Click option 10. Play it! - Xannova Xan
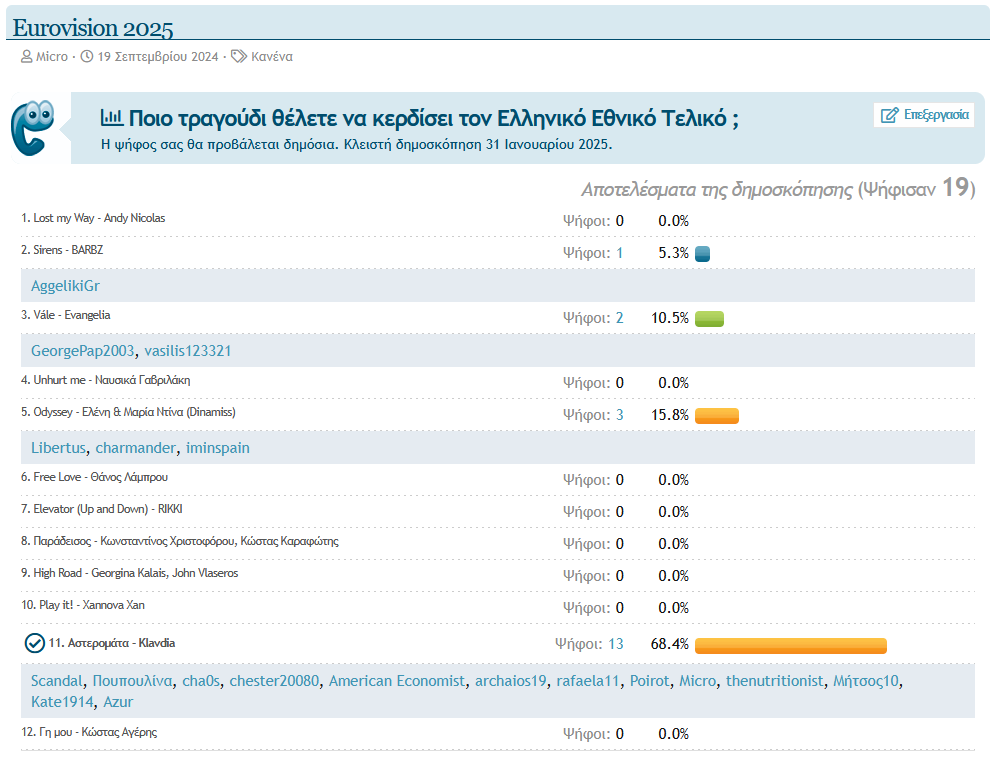Screen dimensions: 993x767 point(83,605)
